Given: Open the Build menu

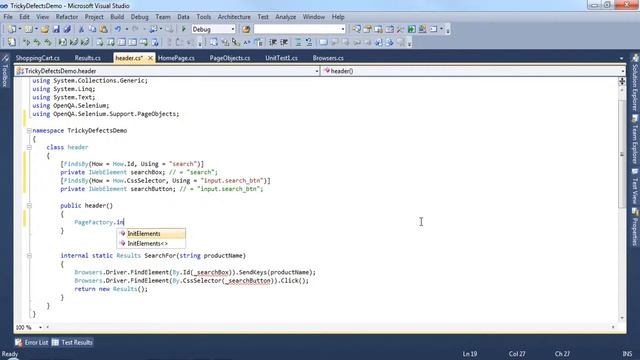Looking at the screenshot, I should [117, 17].
